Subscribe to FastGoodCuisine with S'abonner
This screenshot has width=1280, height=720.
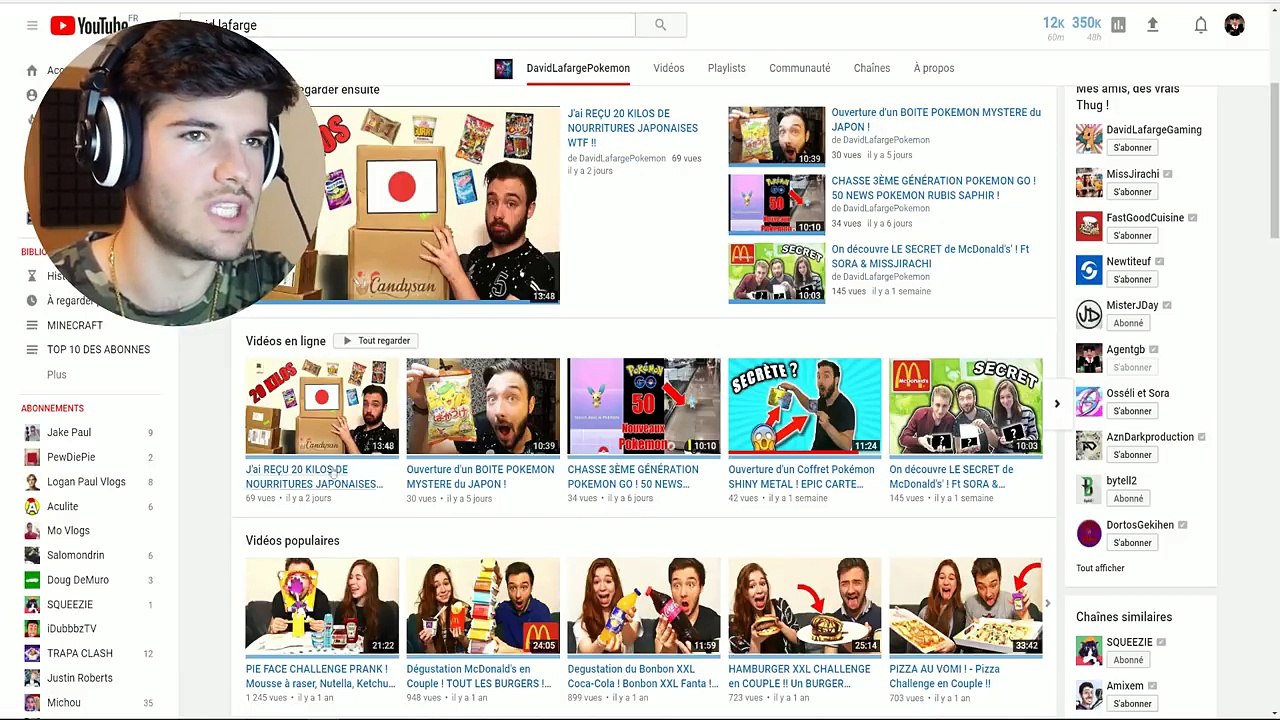pyautogui.click(x=1133, y=236)
